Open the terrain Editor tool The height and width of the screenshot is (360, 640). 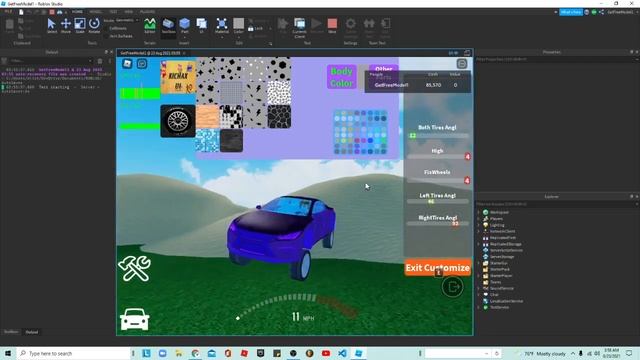pos(150,25)
